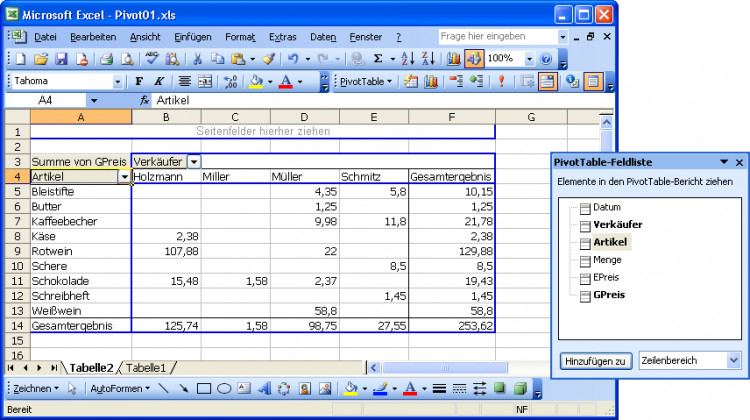
Task: Click the Merge and Center icon
Action: tap(206, 82)
